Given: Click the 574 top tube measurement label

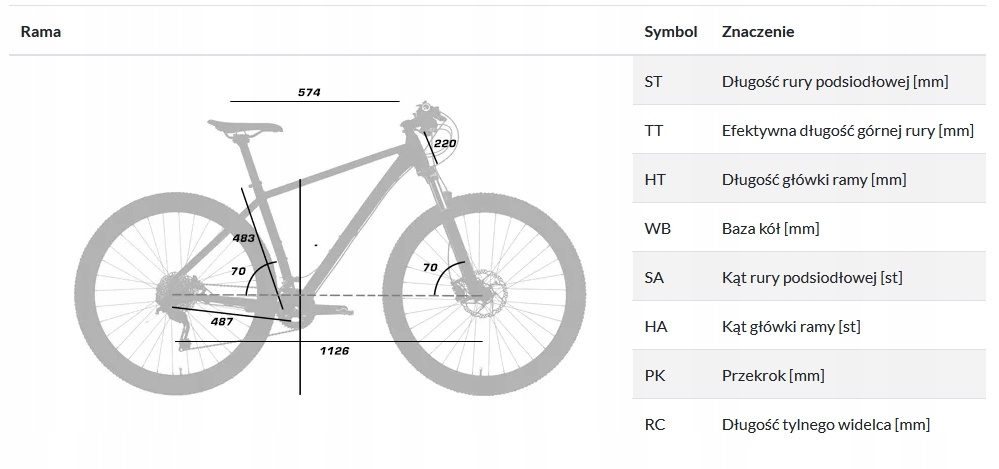Looking at the screenshot, I should pyautogui.click(x=309, y=92).
